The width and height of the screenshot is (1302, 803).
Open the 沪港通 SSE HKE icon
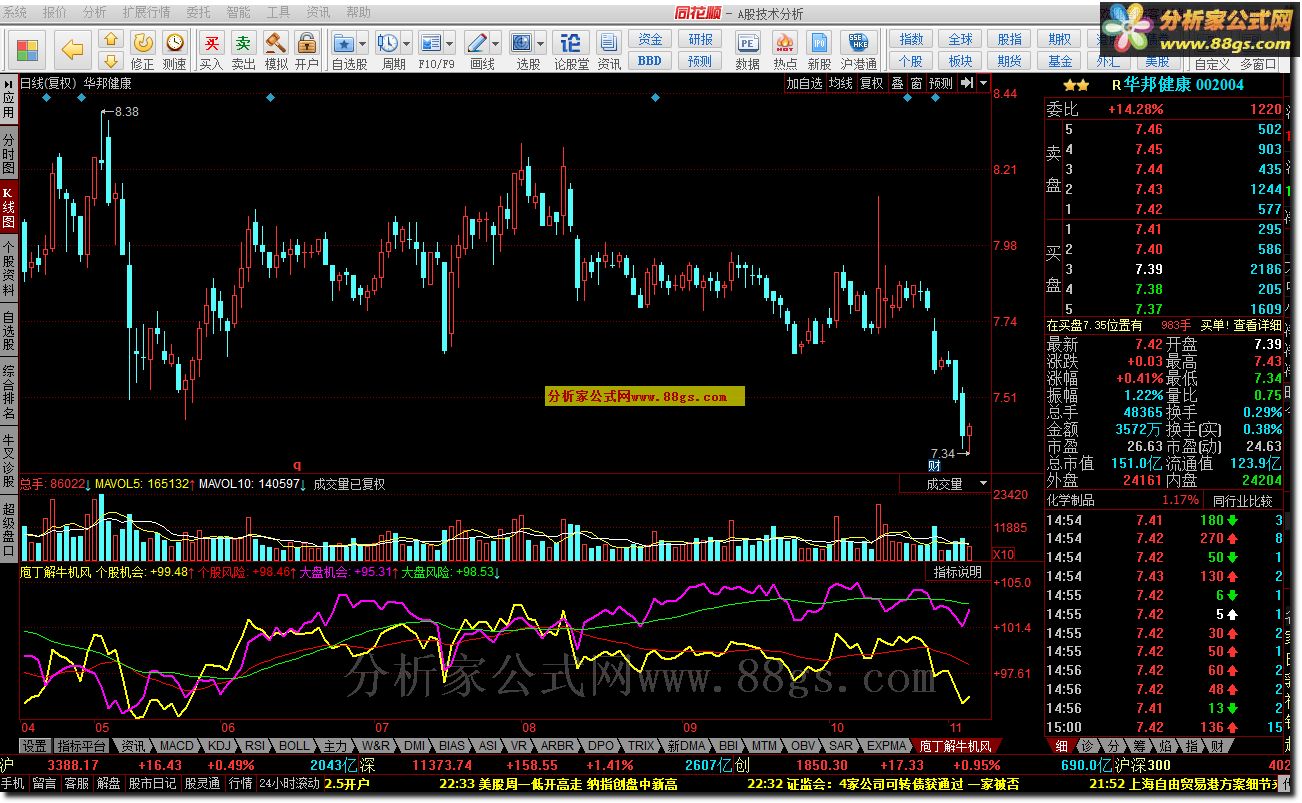tap(858, 43)
